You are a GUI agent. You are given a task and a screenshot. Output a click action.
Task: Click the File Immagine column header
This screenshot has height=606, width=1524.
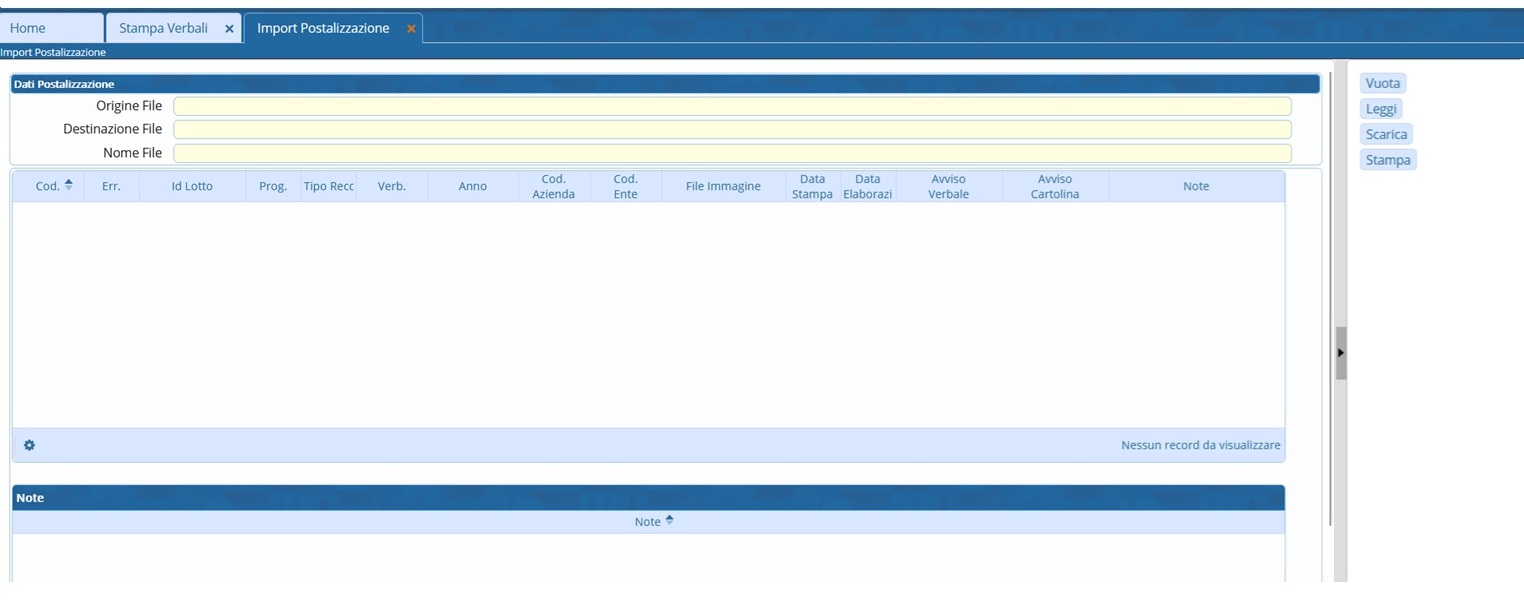pyautogui.click(x=723, y=186)
